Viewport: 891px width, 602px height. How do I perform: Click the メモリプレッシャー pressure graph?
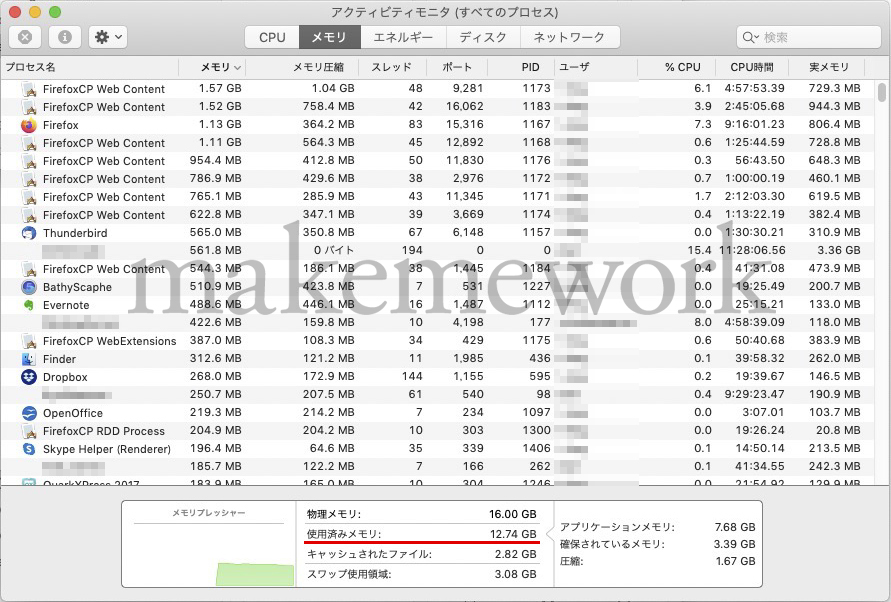coord(209,554)
